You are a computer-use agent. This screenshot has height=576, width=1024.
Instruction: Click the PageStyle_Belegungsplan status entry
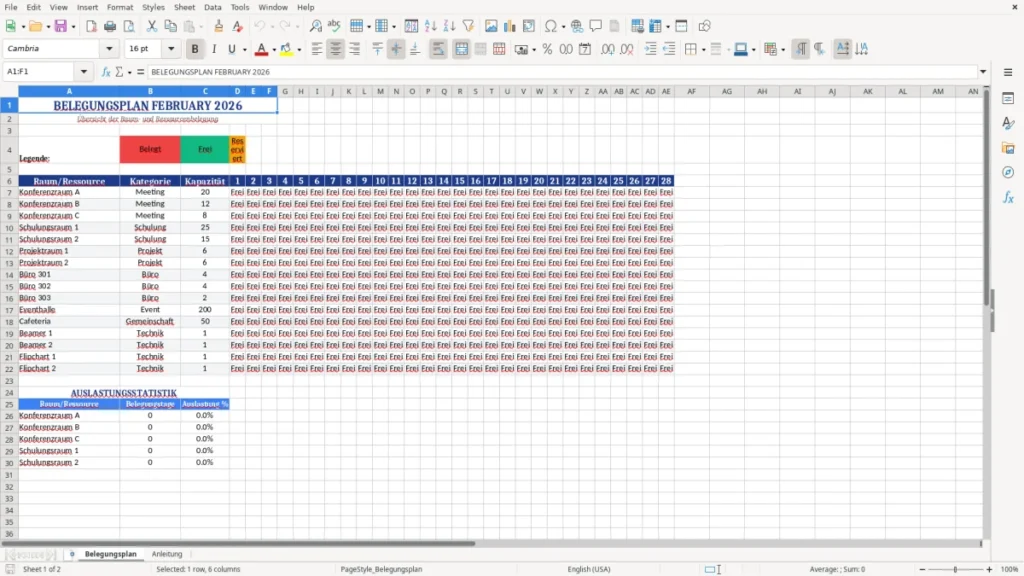(x=381, y=569)
